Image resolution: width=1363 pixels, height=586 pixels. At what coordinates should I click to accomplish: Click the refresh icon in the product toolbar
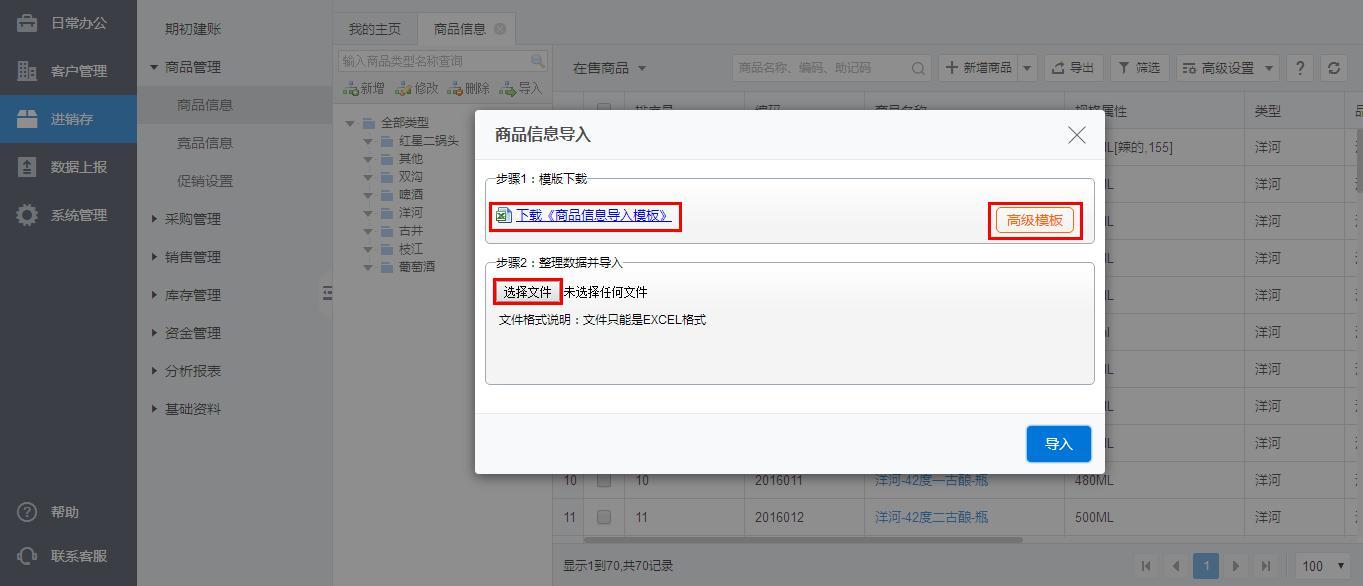pyautogui.click(x=1332, y=68)
